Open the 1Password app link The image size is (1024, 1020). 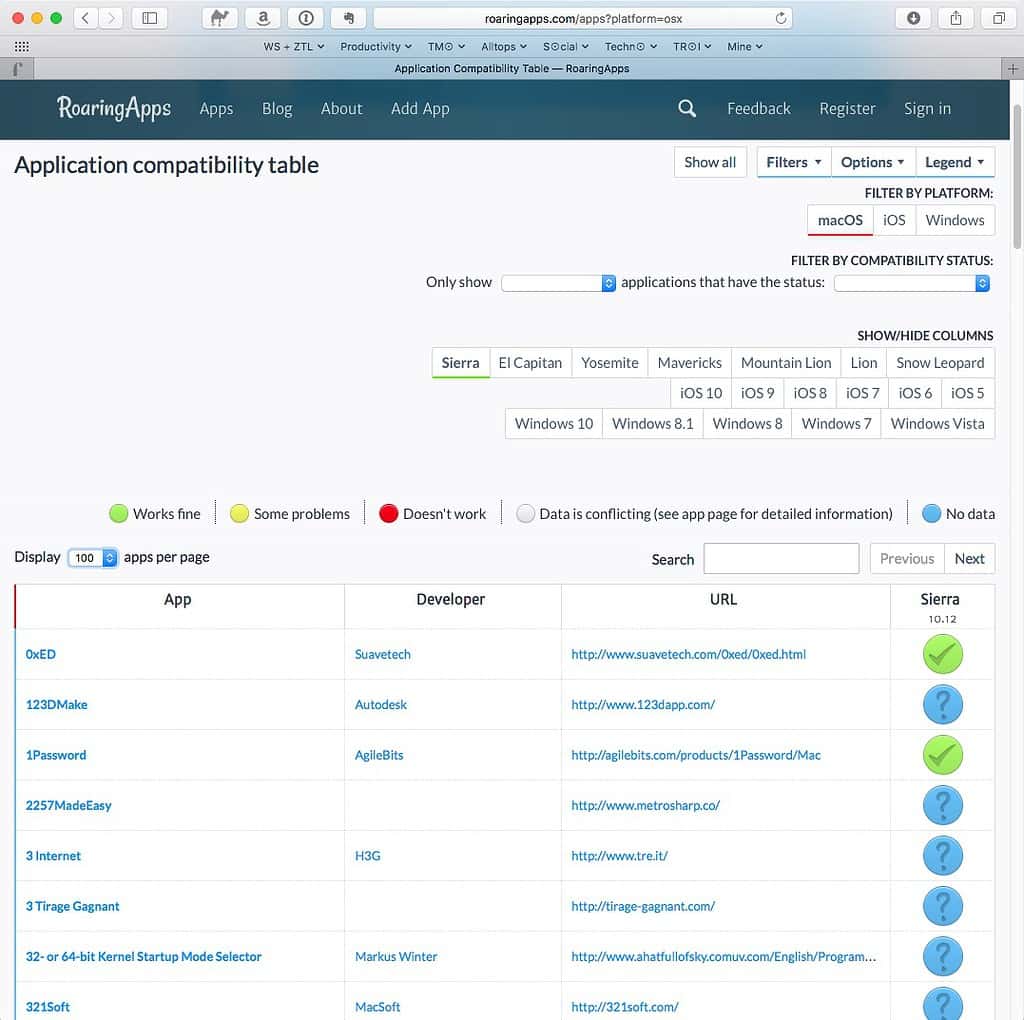(x=56, y=755)
